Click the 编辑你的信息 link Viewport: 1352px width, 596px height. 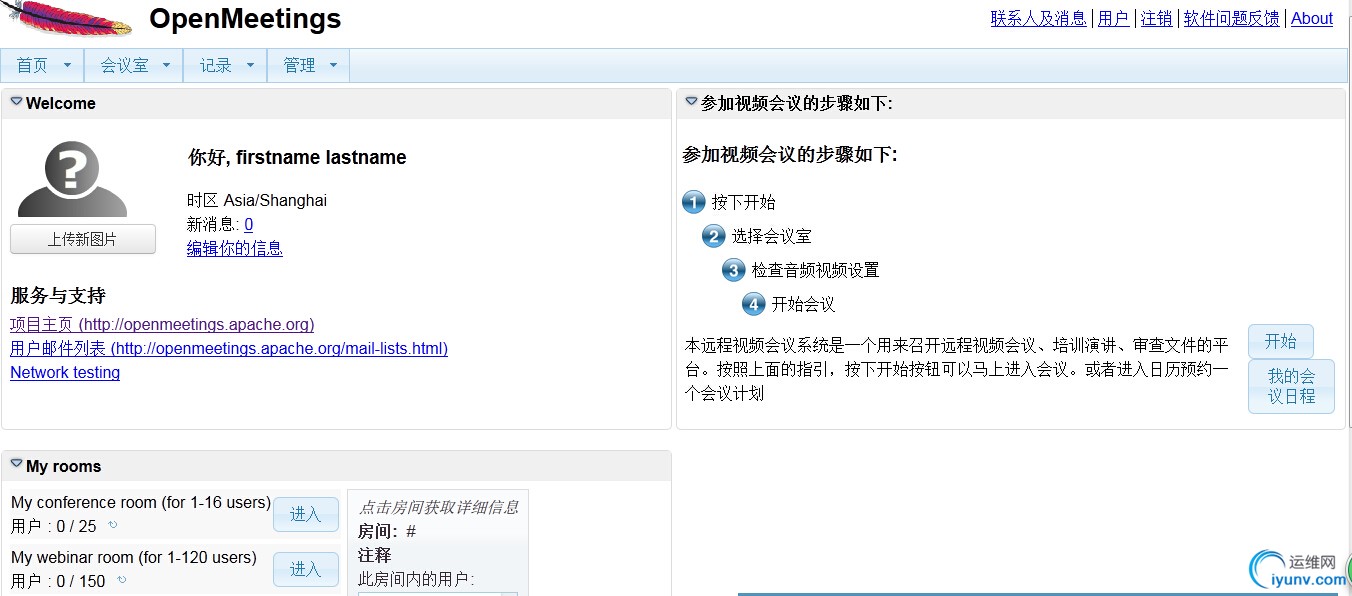(235, 249)
